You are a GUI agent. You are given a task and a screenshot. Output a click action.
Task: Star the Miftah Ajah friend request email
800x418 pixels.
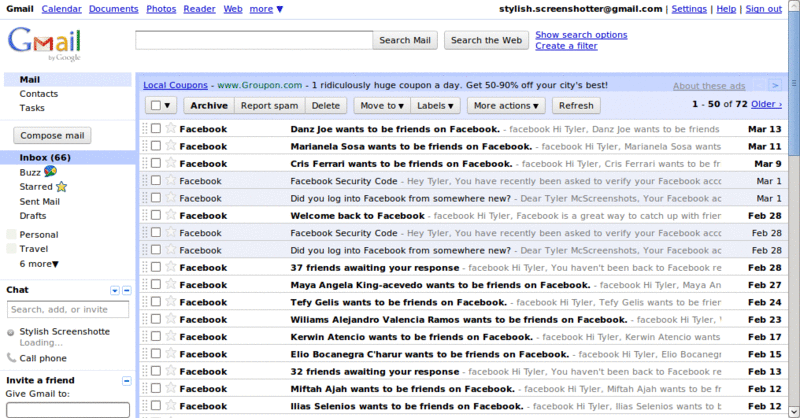(x=171, y=388)
